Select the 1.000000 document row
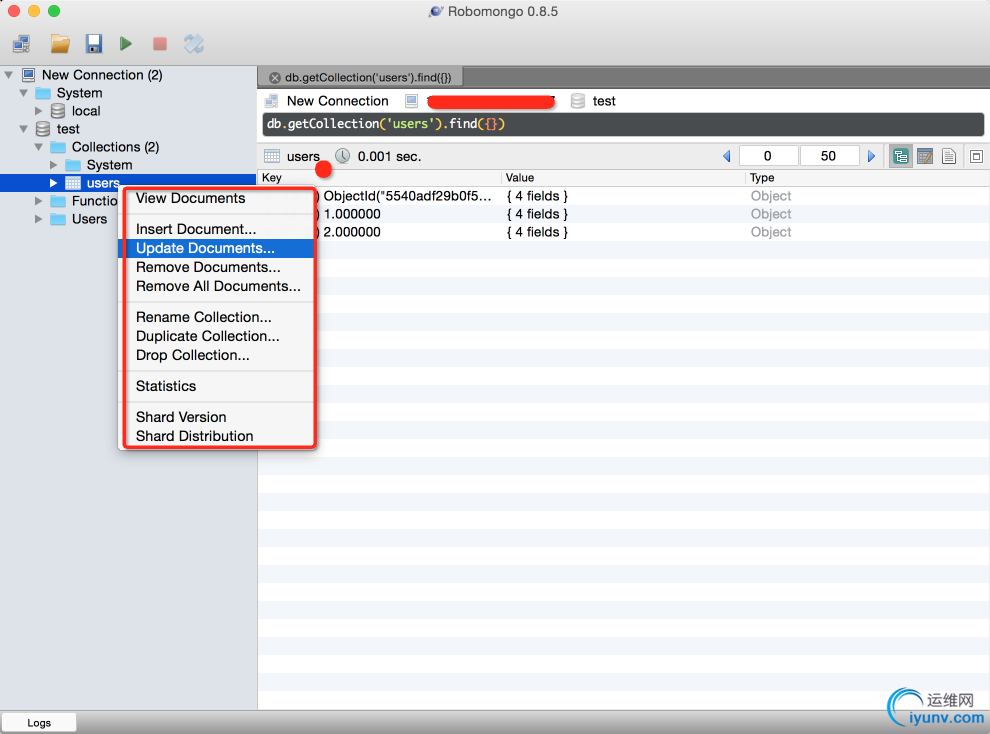 click(x=624, y=214)
